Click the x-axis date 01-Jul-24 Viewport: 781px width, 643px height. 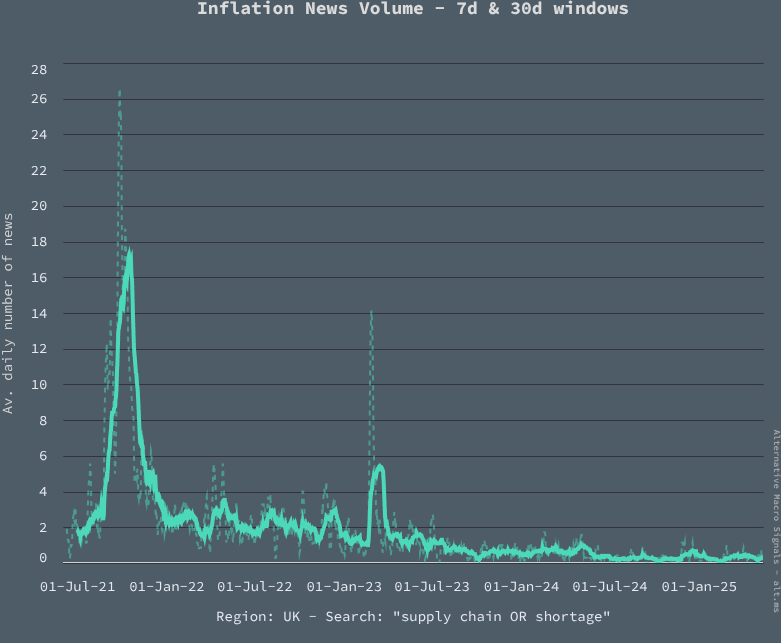point(610,587)
